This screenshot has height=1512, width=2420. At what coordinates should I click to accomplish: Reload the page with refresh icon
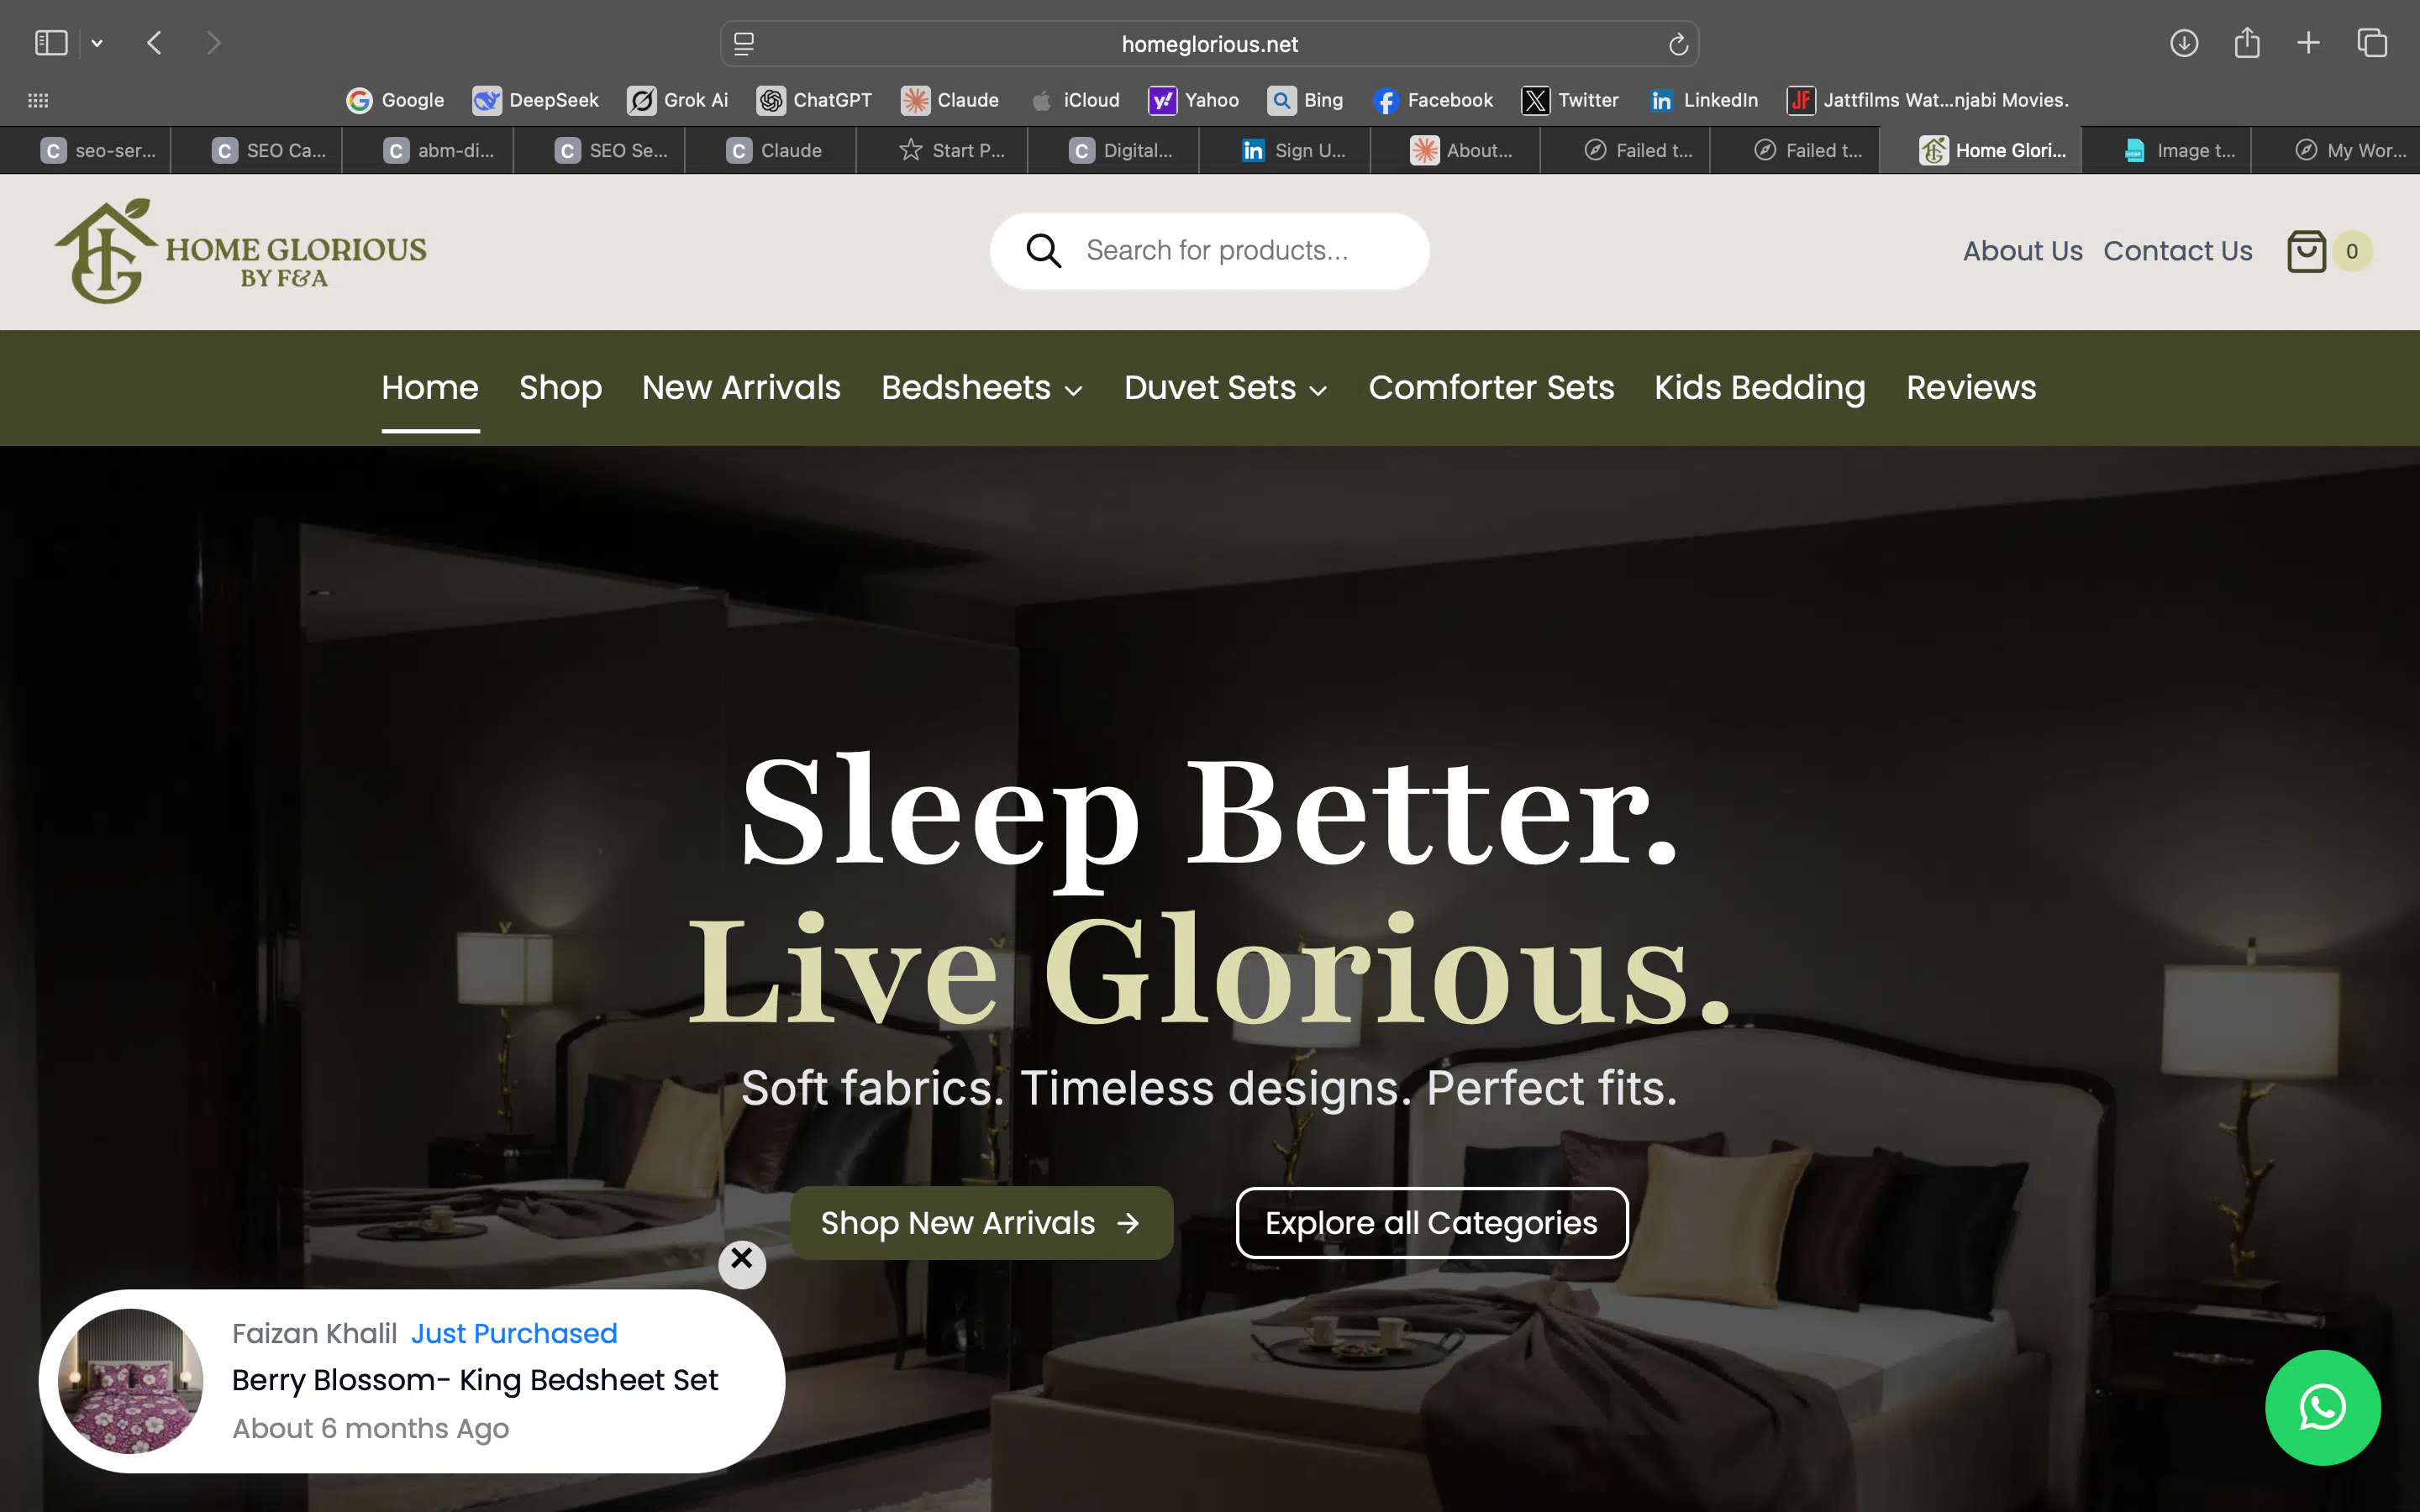click(x=1678, y=44)
